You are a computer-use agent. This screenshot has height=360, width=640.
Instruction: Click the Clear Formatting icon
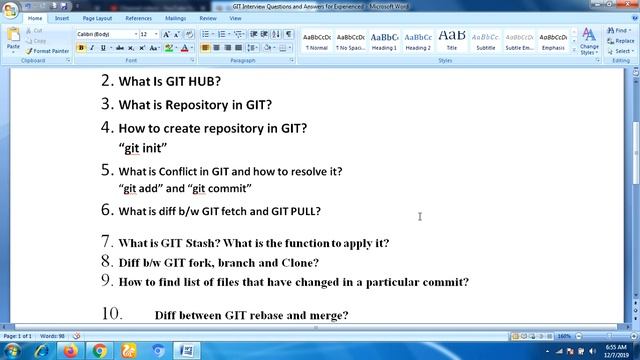[x=189, y=35]
